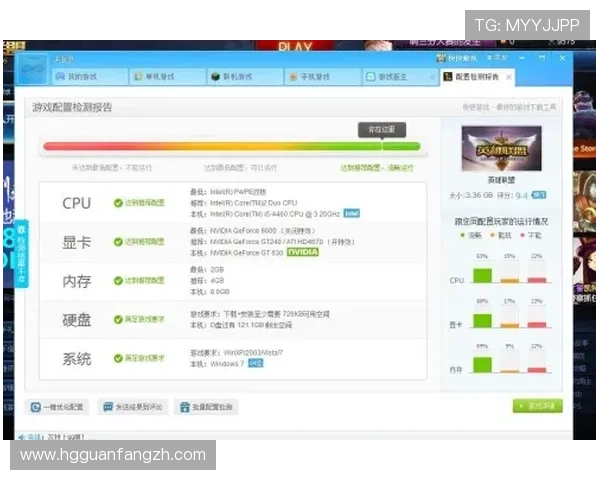
Task: Click the green button at bottom right
Action: point(538,406)
